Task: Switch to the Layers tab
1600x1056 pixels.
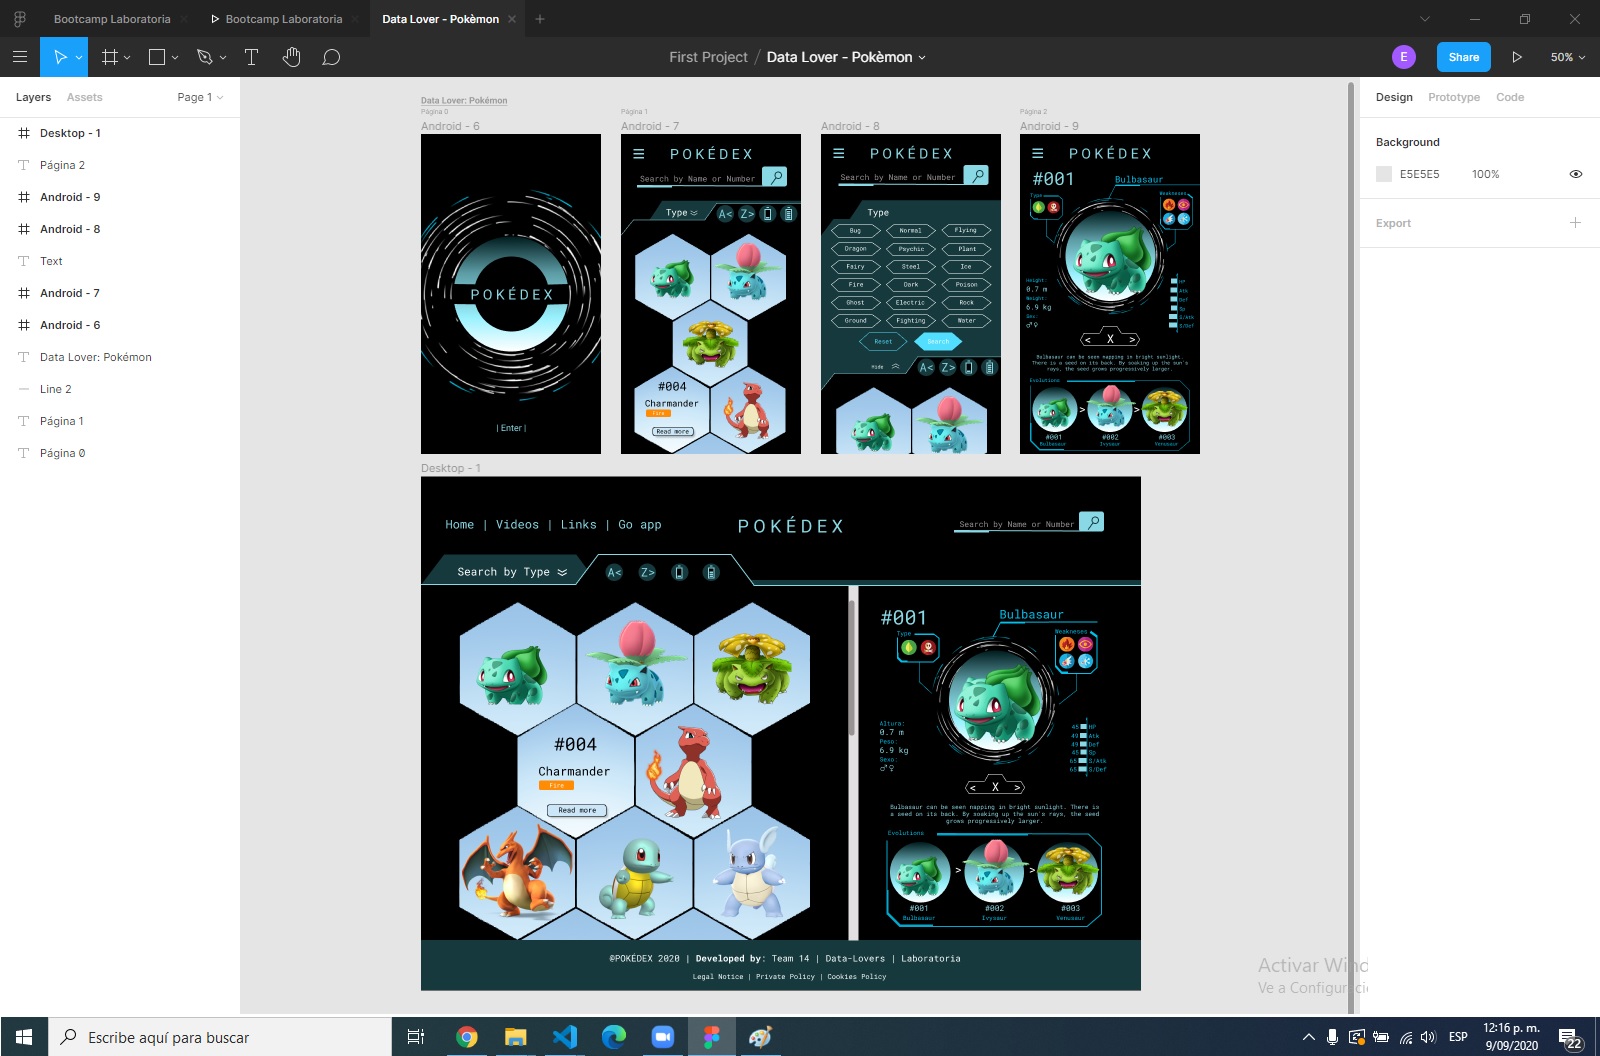Action: [33, 97]
